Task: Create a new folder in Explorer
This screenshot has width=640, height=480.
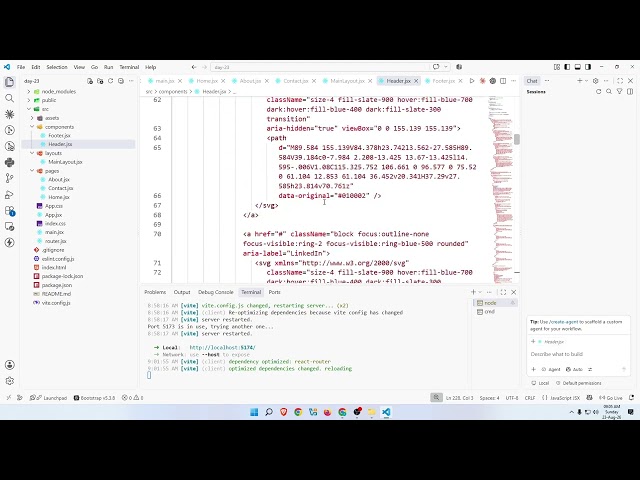Action: pos(100,81)
